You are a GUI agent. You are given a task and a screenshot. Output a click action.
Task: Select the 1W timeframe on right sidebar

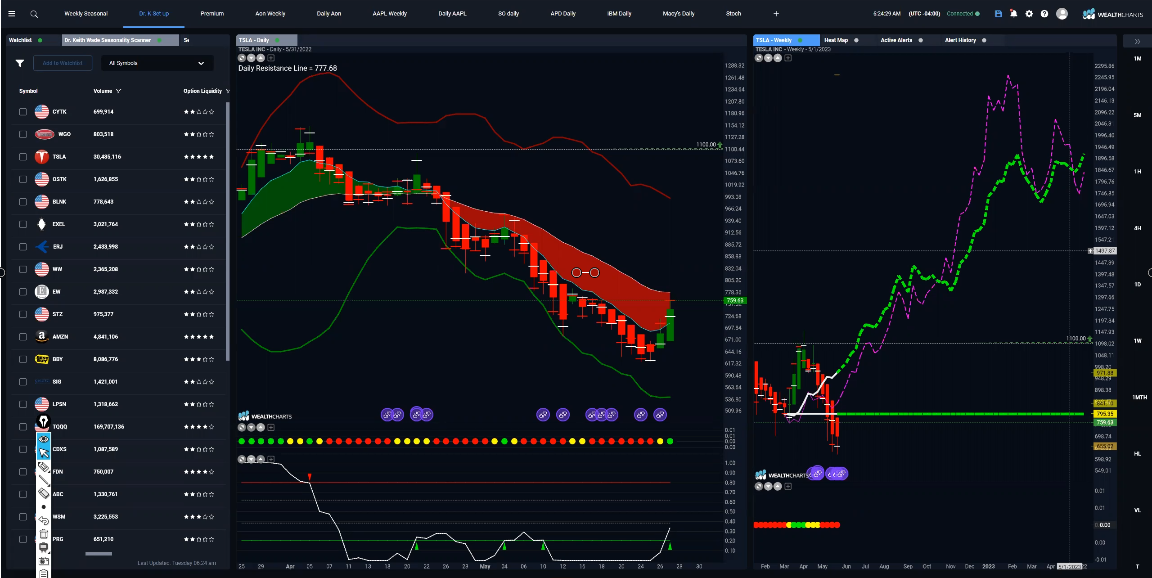pos(1137,341)
